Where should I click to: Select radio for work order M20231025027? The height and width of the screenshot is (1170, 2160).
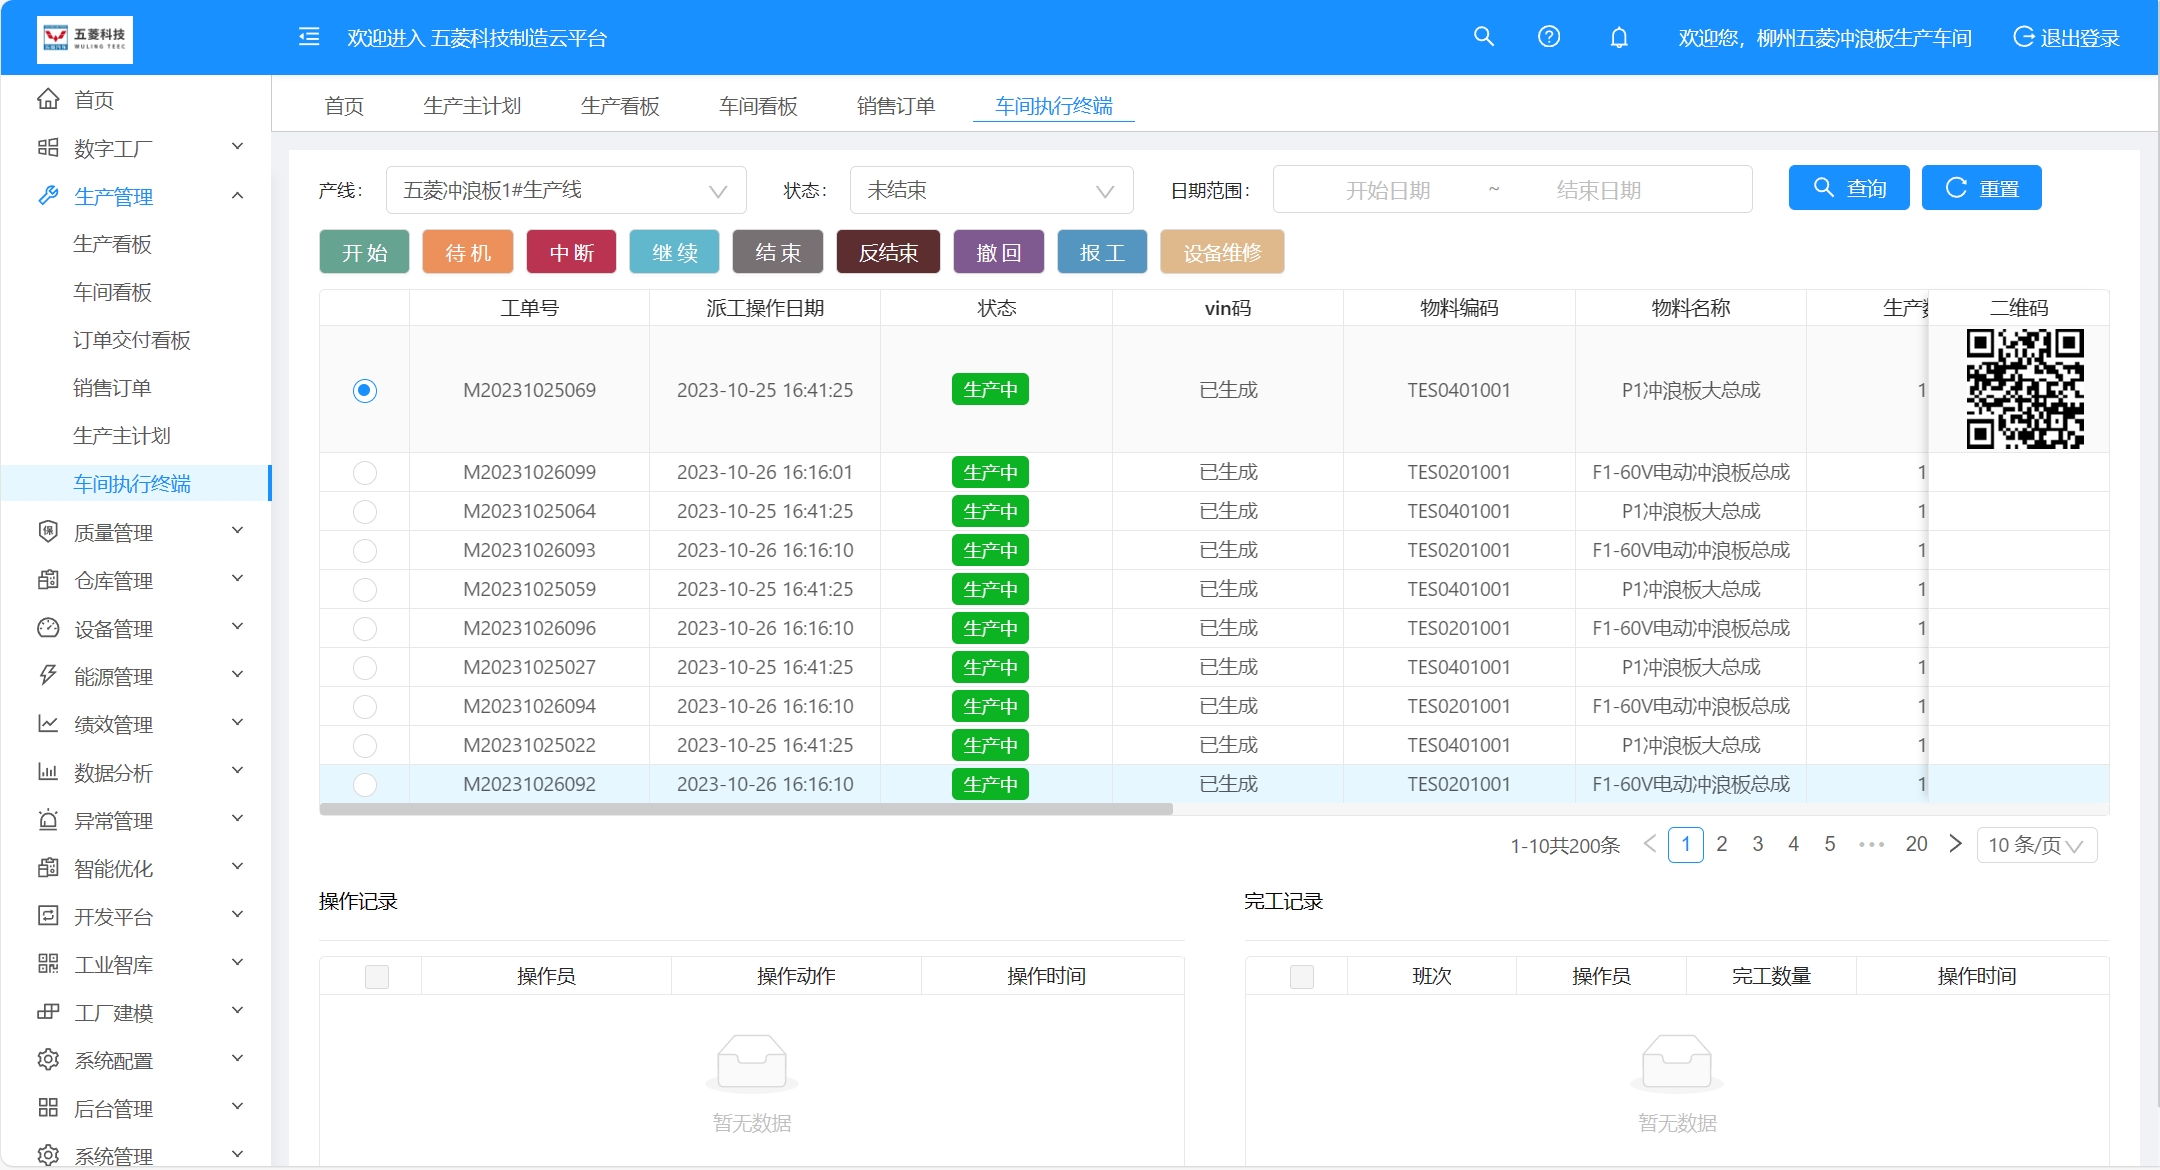[x=365, y=667]
